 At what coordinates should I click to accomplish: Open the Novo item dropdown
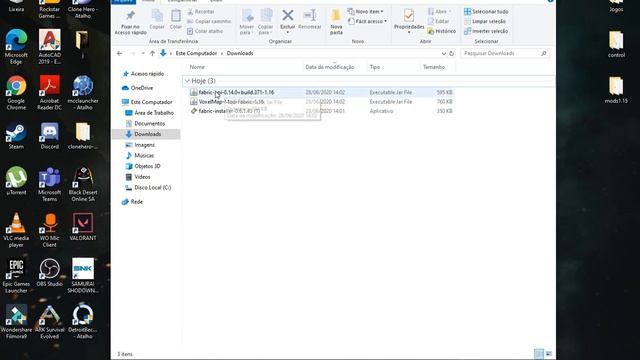[x=366, y=11]
